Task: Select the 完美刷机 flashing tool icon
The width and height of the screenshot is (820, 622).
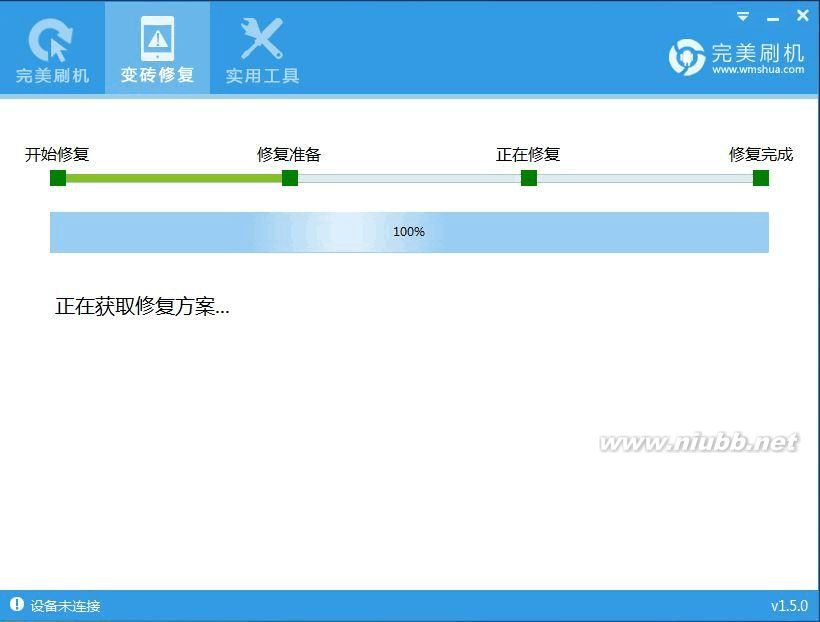Action: tap(50, 40)
